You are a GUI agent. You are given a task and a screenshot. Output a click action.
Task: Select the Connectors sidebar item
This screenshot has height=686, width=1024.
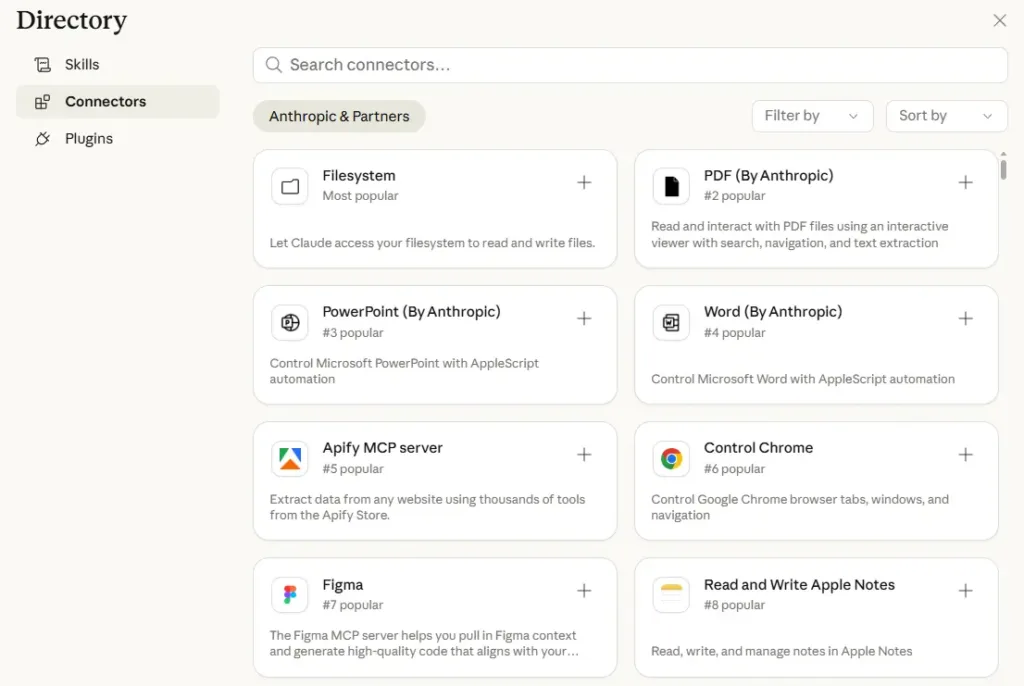[x=105, y=102]
